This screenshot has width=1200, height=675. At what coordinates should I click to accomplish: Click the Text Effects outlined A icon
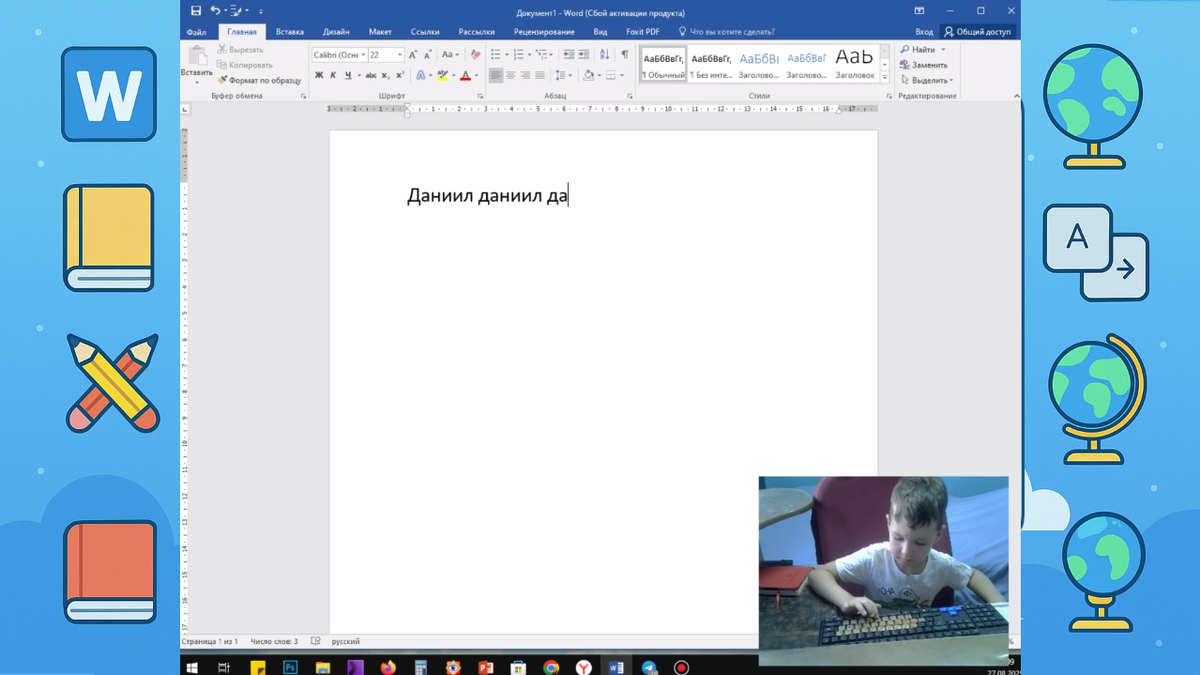pos(421,75)
